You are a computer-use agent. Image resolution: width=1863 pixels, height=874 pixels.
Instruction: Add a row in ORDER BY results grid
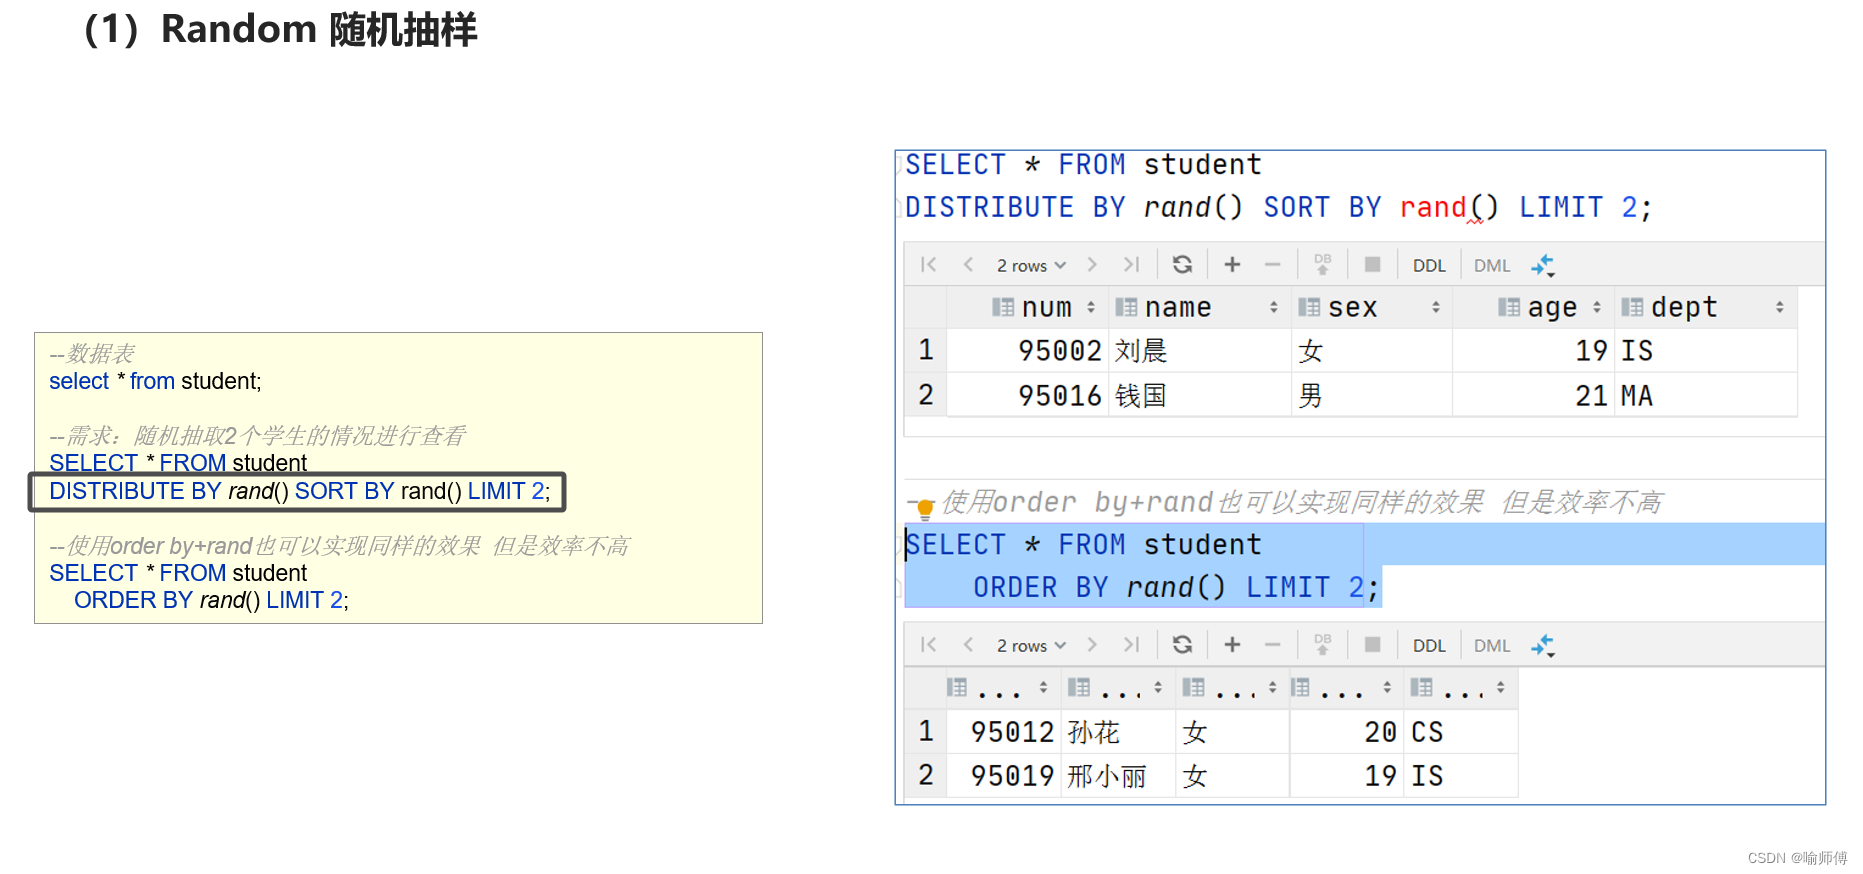(1232, 645)
